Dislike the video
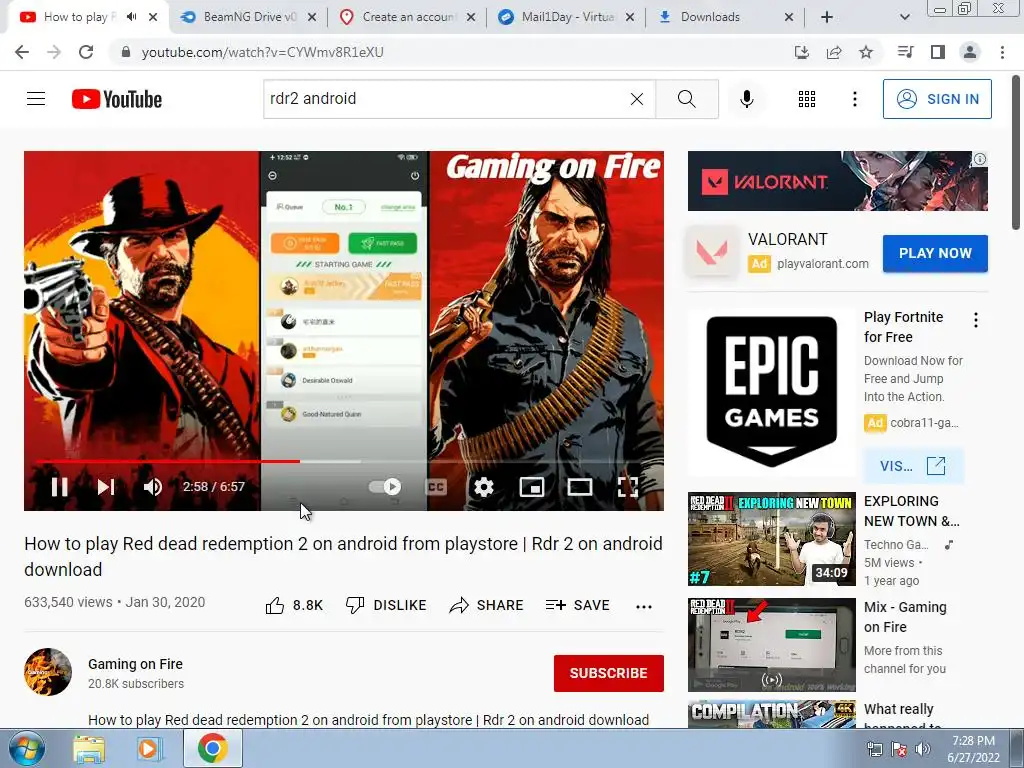Image resolution: width=1024 pixels, height=768 pixels. 386,605
